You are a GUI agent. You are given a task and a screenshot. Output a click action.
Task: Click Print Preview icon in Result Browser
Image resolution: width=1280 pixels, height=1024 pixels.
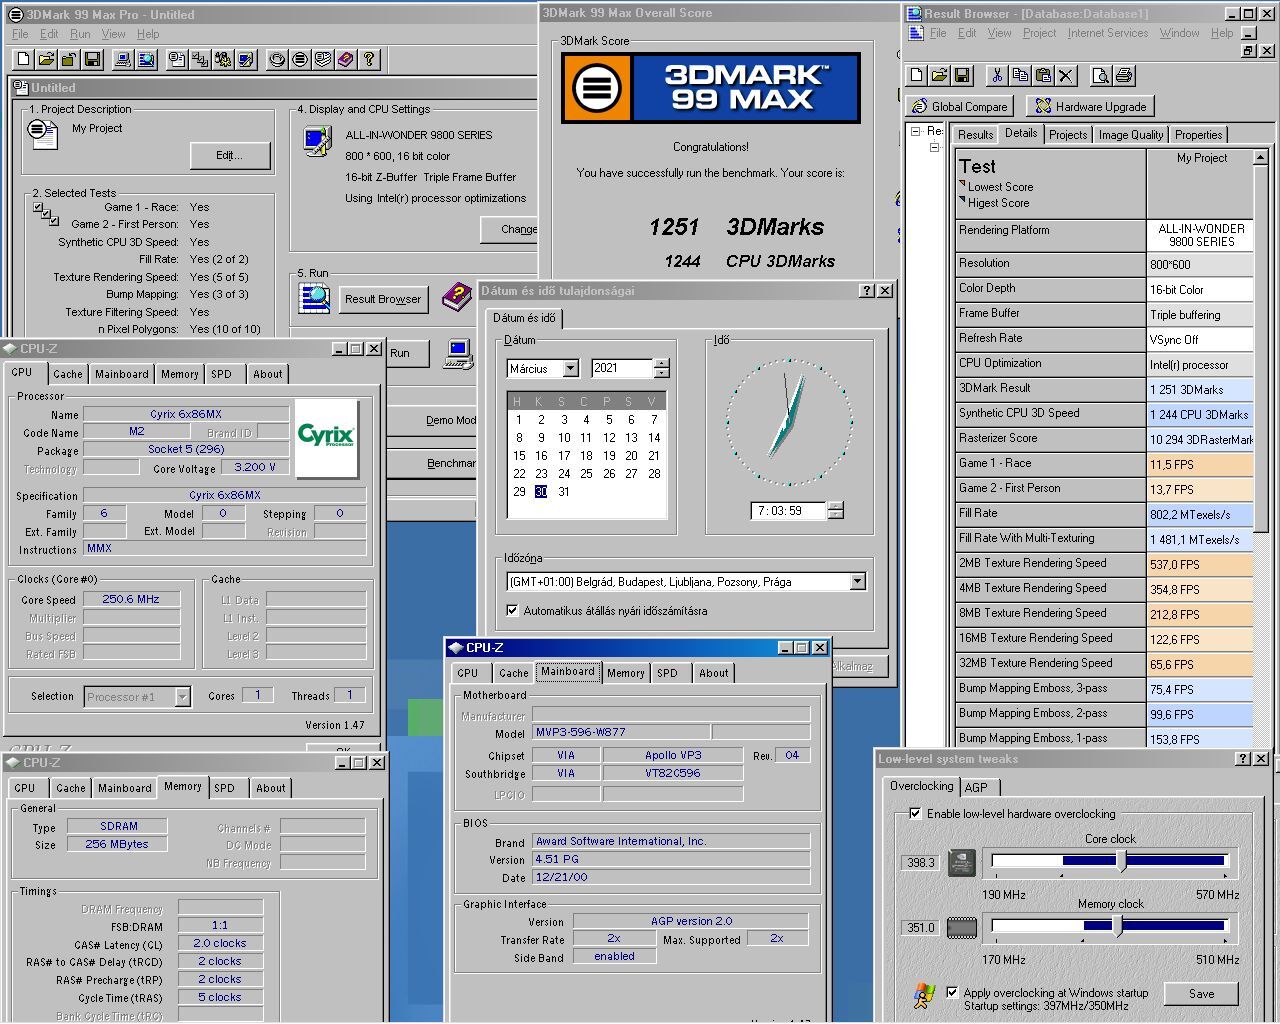[x=1101, y=75]
